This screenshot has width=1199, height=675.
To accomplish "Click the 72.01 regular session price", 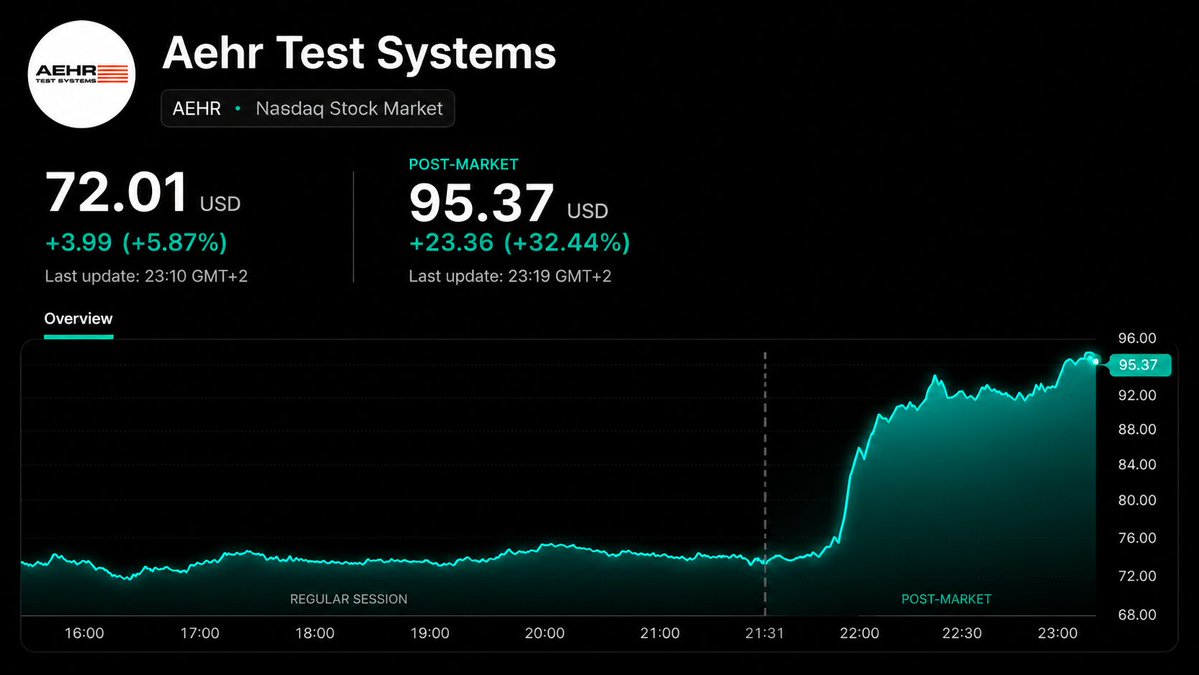I will (116, 192).
